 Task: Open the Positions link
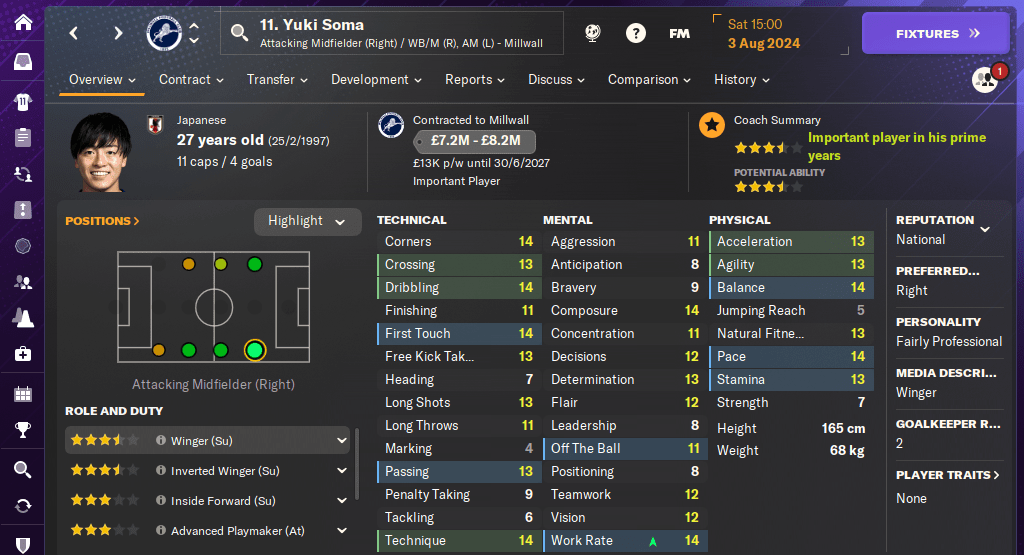coord(102,221)
